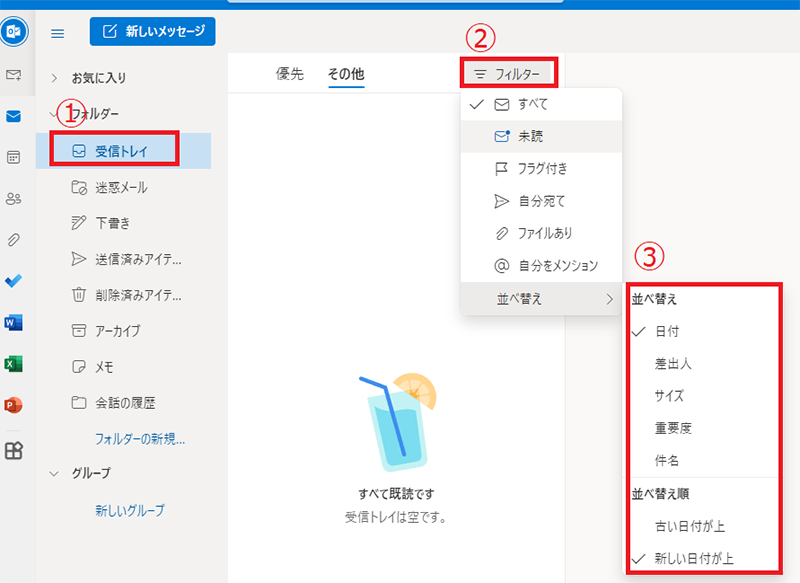Click the Outlook logo icon

[x=14, y=32]
